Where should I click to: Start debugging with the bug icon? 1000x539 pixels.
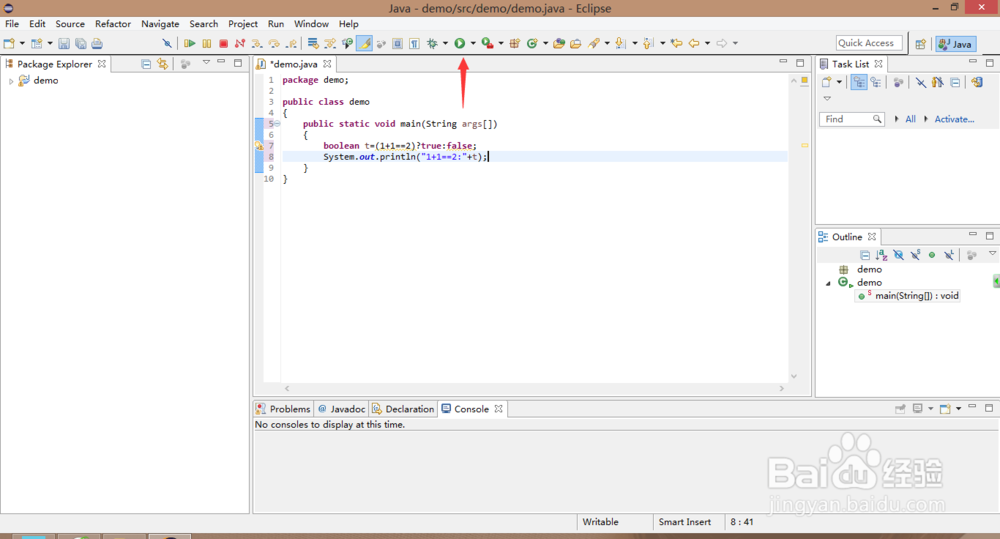432,43
